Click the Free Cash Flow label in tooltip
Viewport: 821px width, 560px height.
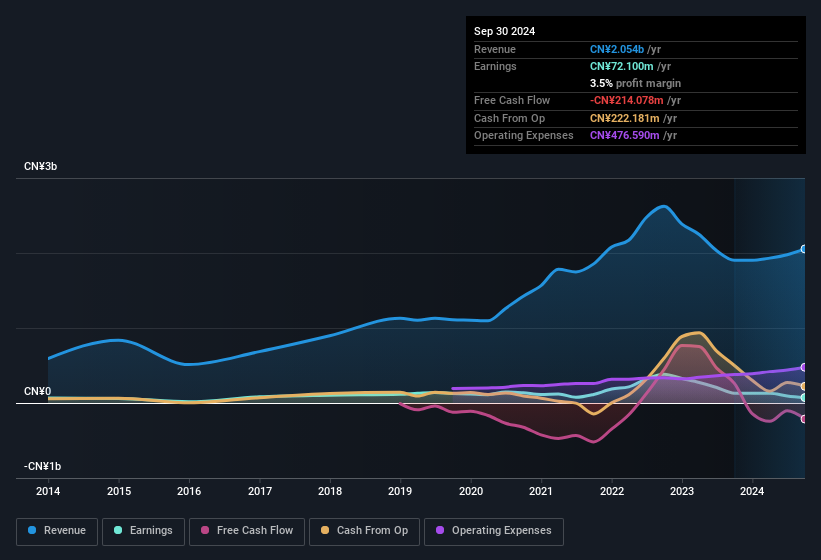(x=512, y=100)
